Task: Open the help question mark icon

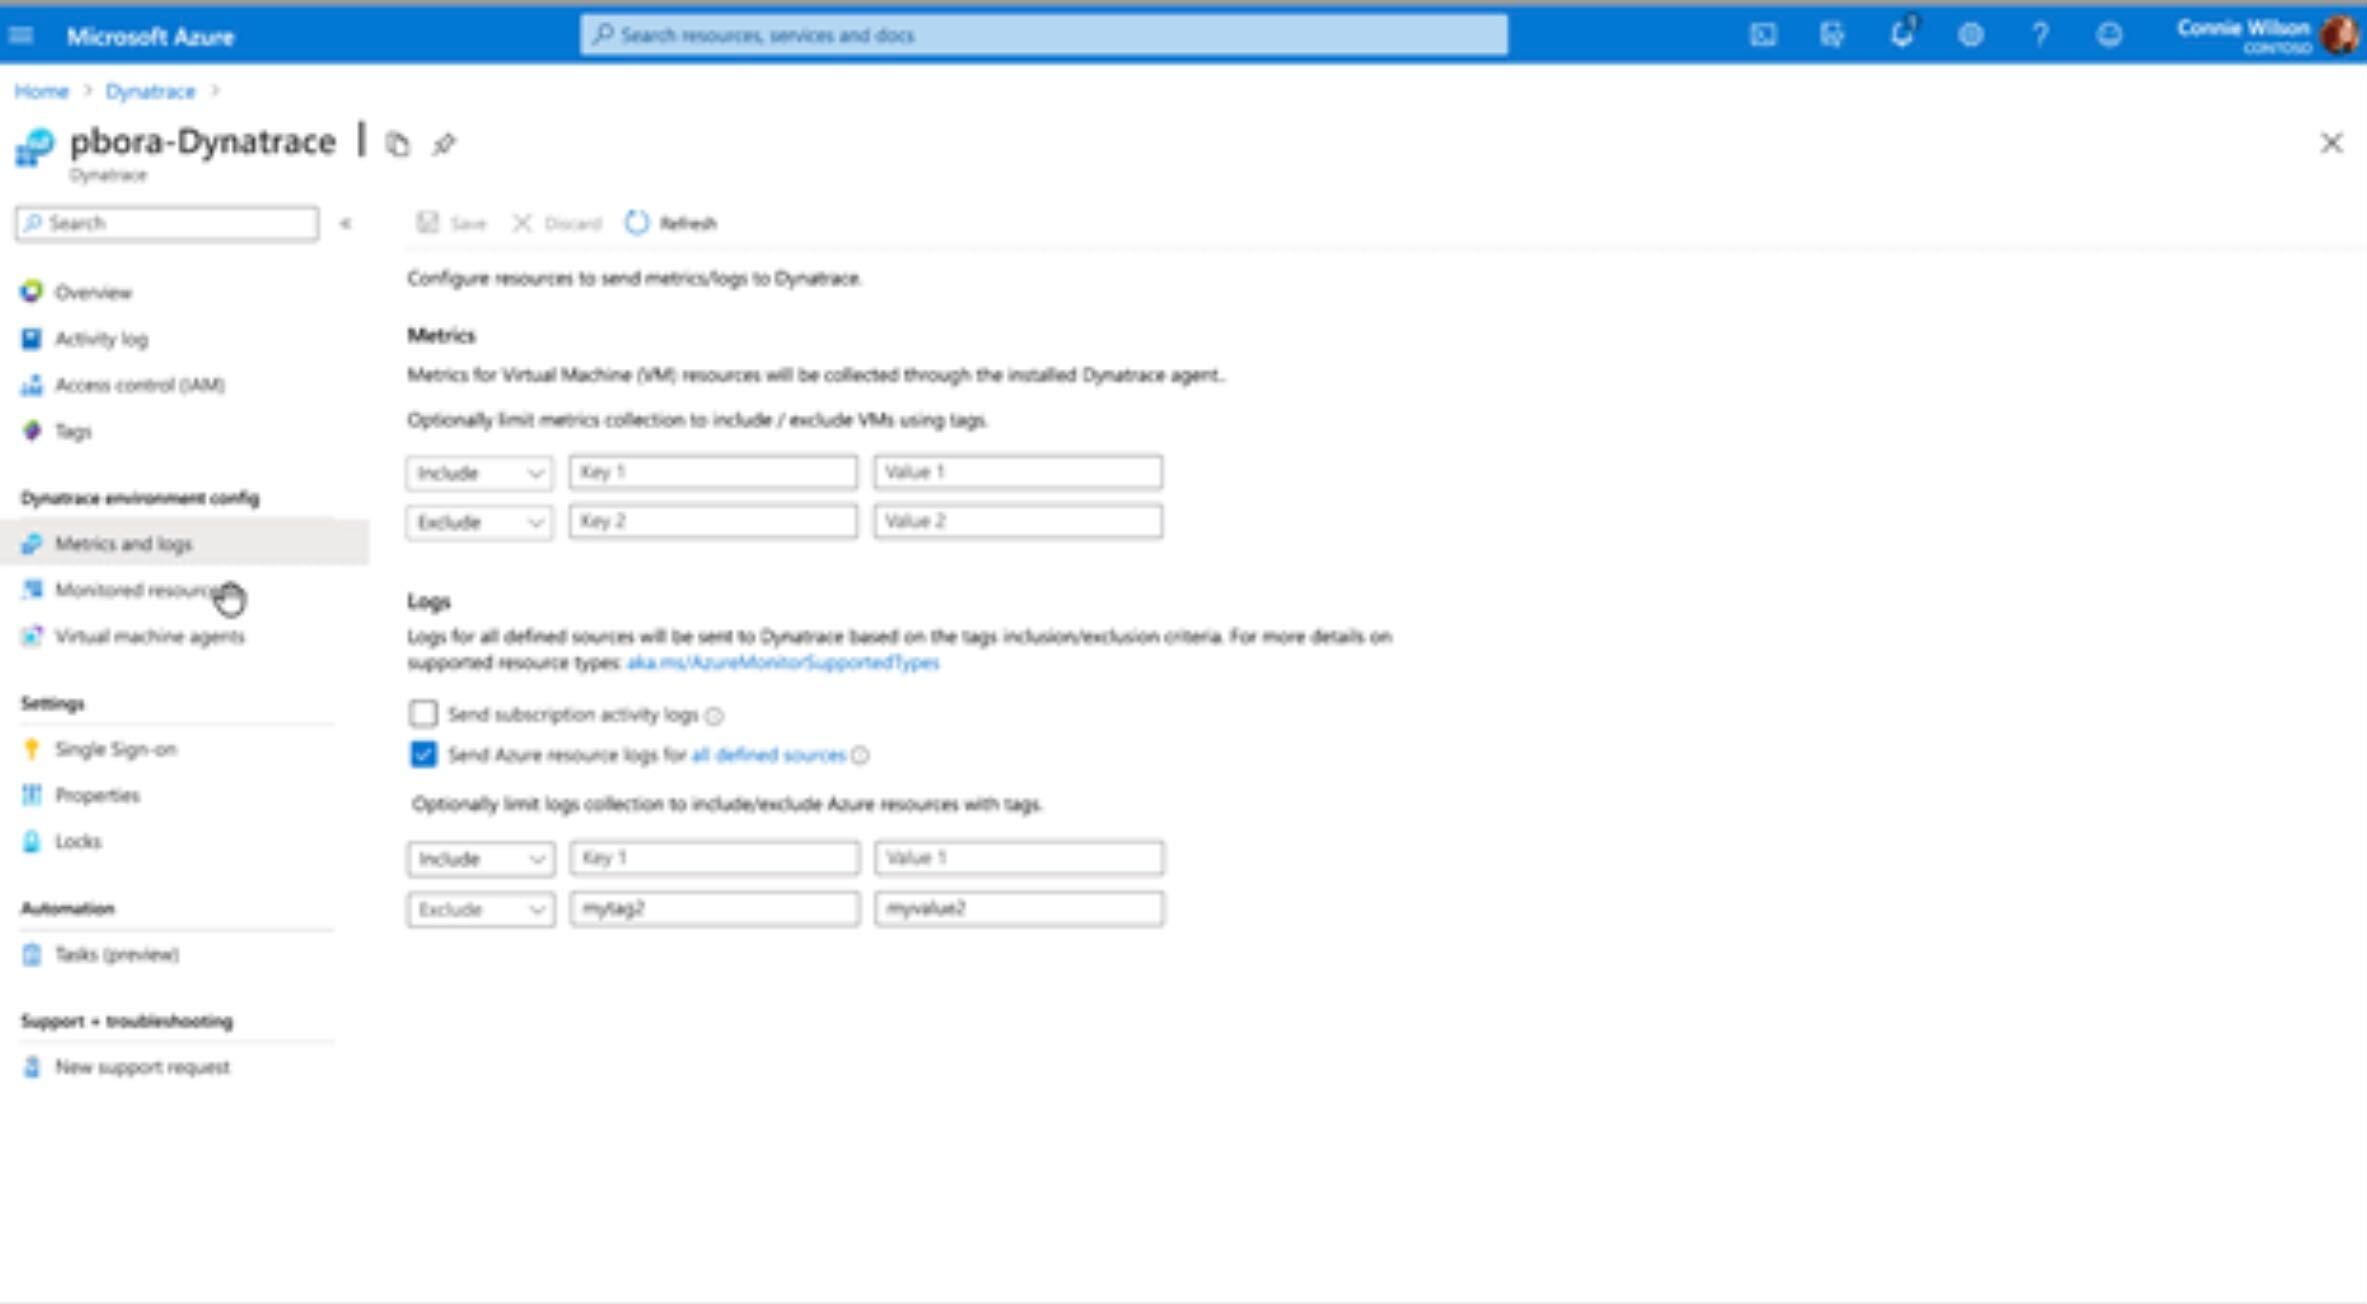Action: (2041, 35)
